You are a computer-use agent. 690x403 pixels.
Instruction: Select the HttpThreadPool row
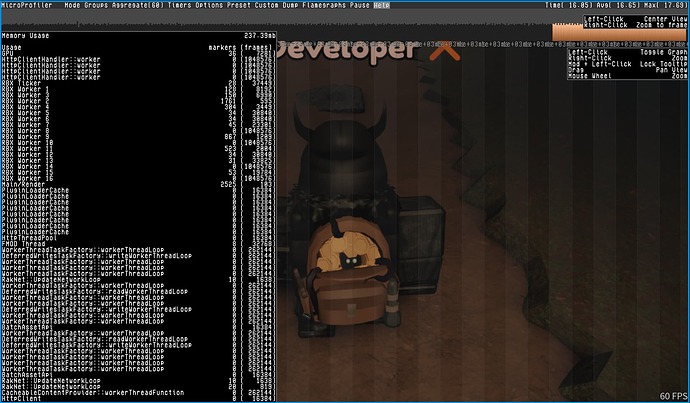pyautogui.click(x=139, y=238)
